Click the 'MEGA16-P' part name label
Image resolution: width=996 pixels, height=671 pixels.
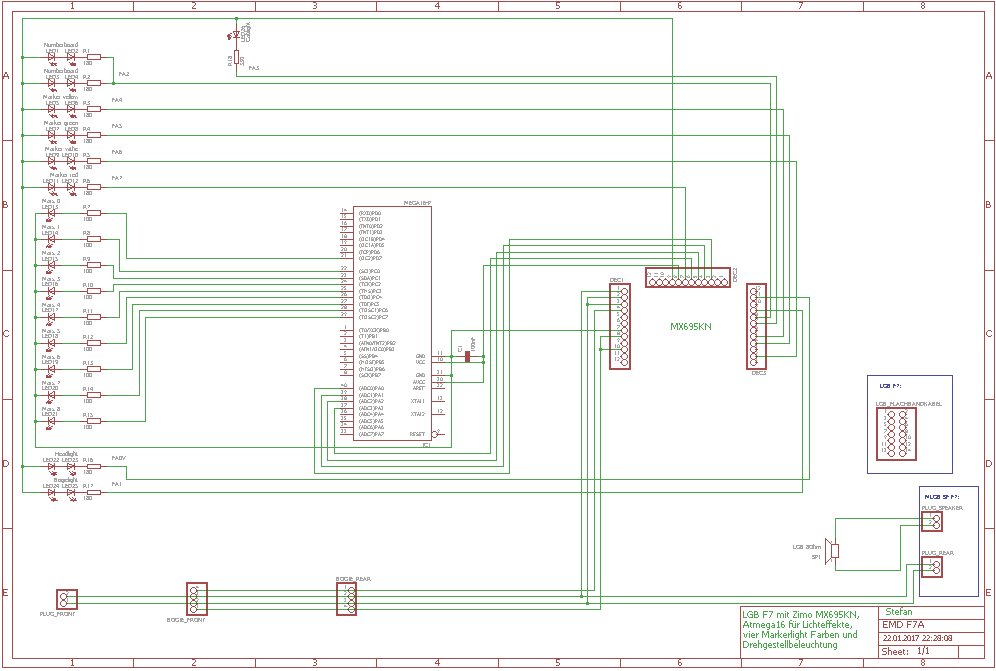[417, 203]
